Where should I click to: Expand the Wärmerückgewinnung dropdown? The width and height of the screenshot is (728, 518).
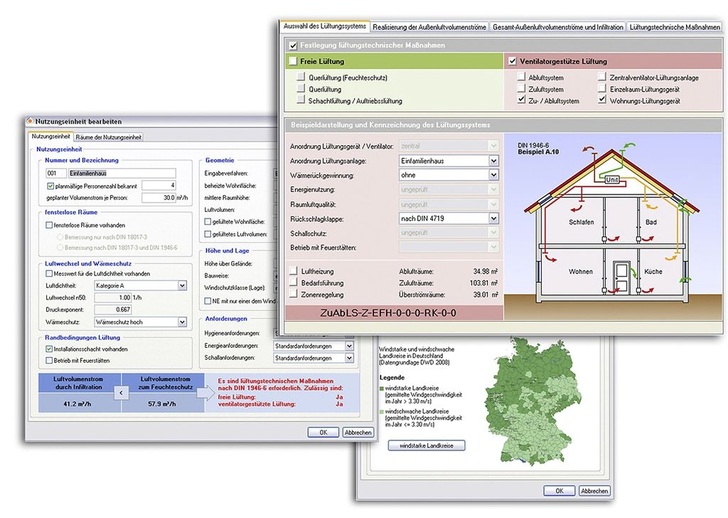(x=492, y=174)
